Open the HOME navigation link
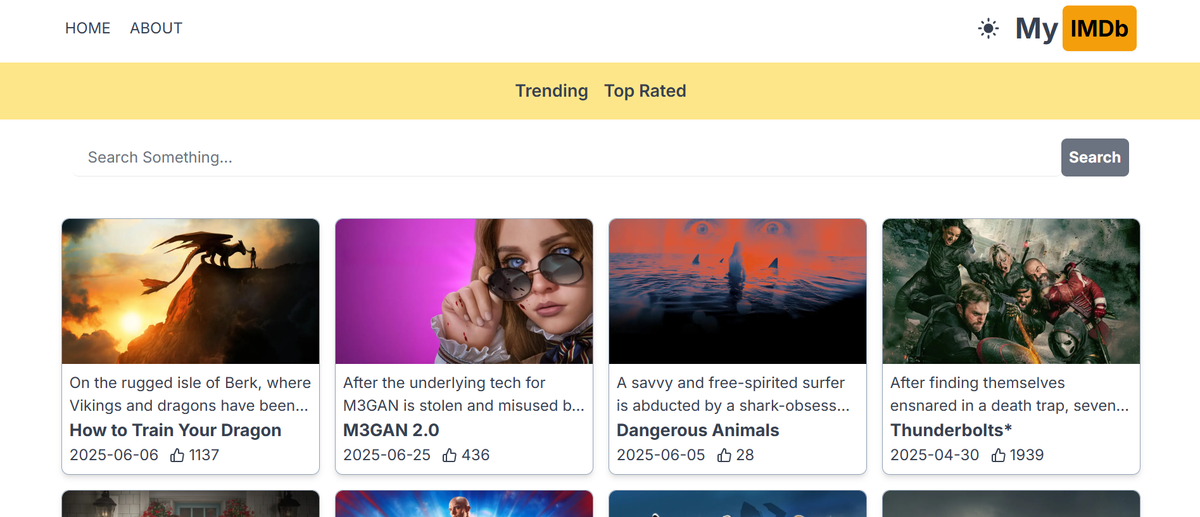Screen dimensions: 1200x517 click(88, 28)
